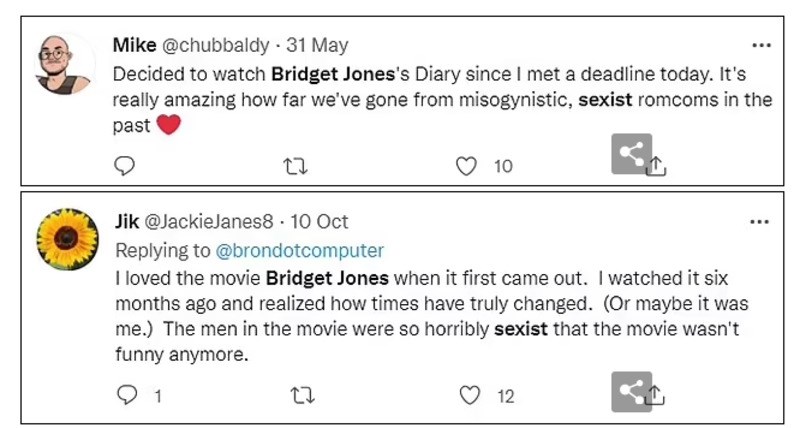Image resolution: width=800 pixels, height=428 pixels.
Task: Retweet Mike's tweet about sexist romcoms
Action: (294, 166)
